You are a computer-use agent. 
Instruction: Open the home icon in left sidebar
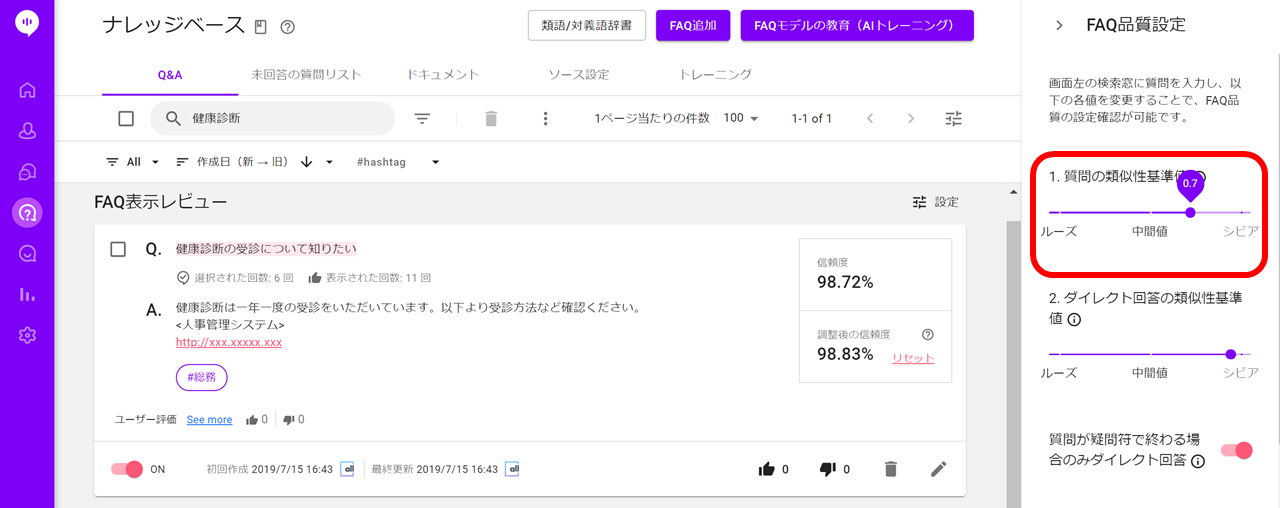tap(27, 90)
